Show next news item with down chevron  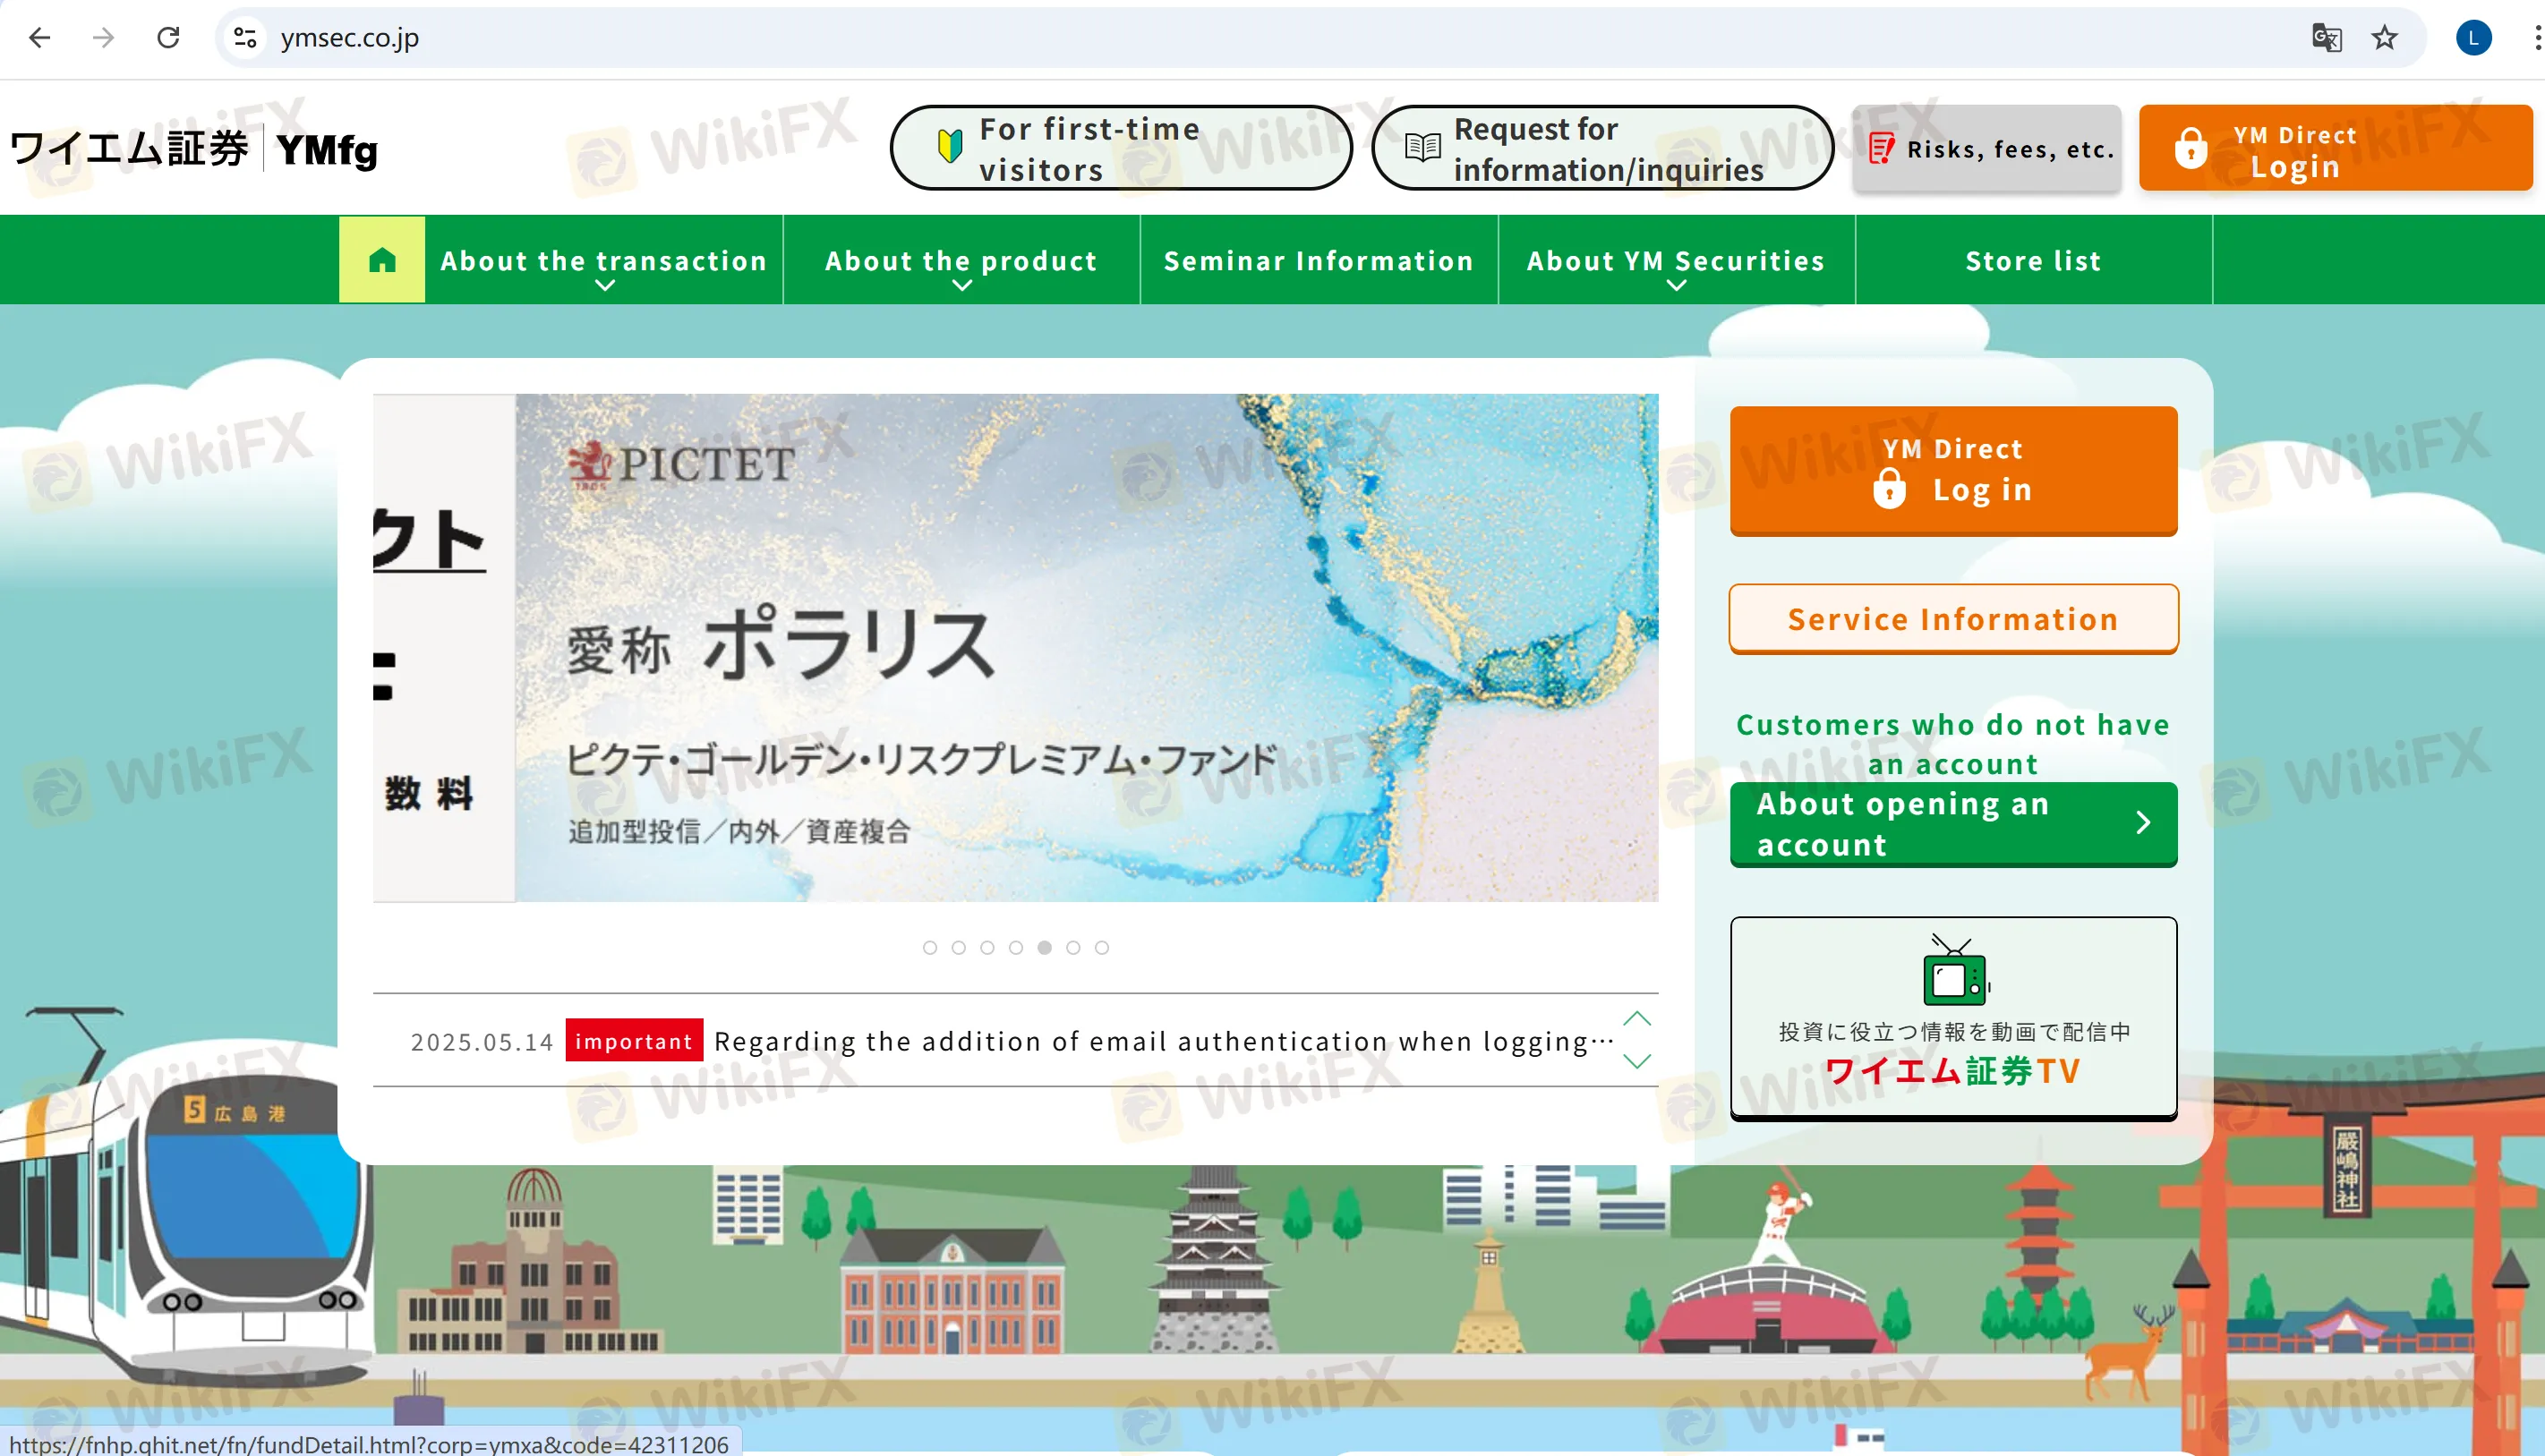pyautogui.click(x=1637, y=1061)
